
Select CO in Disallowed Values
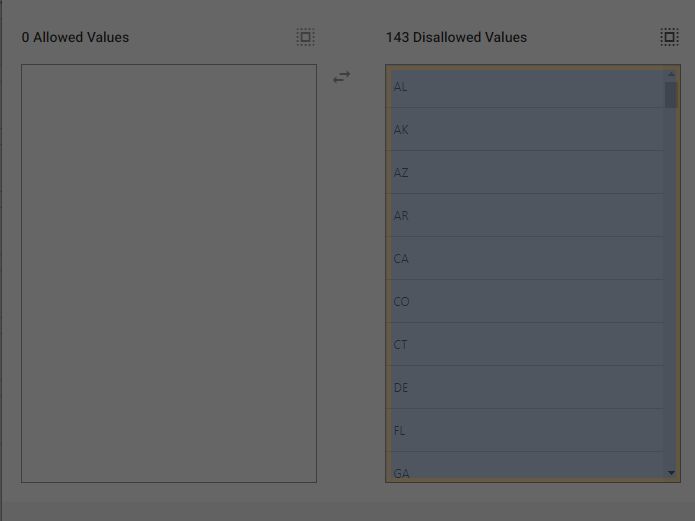pyautogui.click(x=525, y=301)
